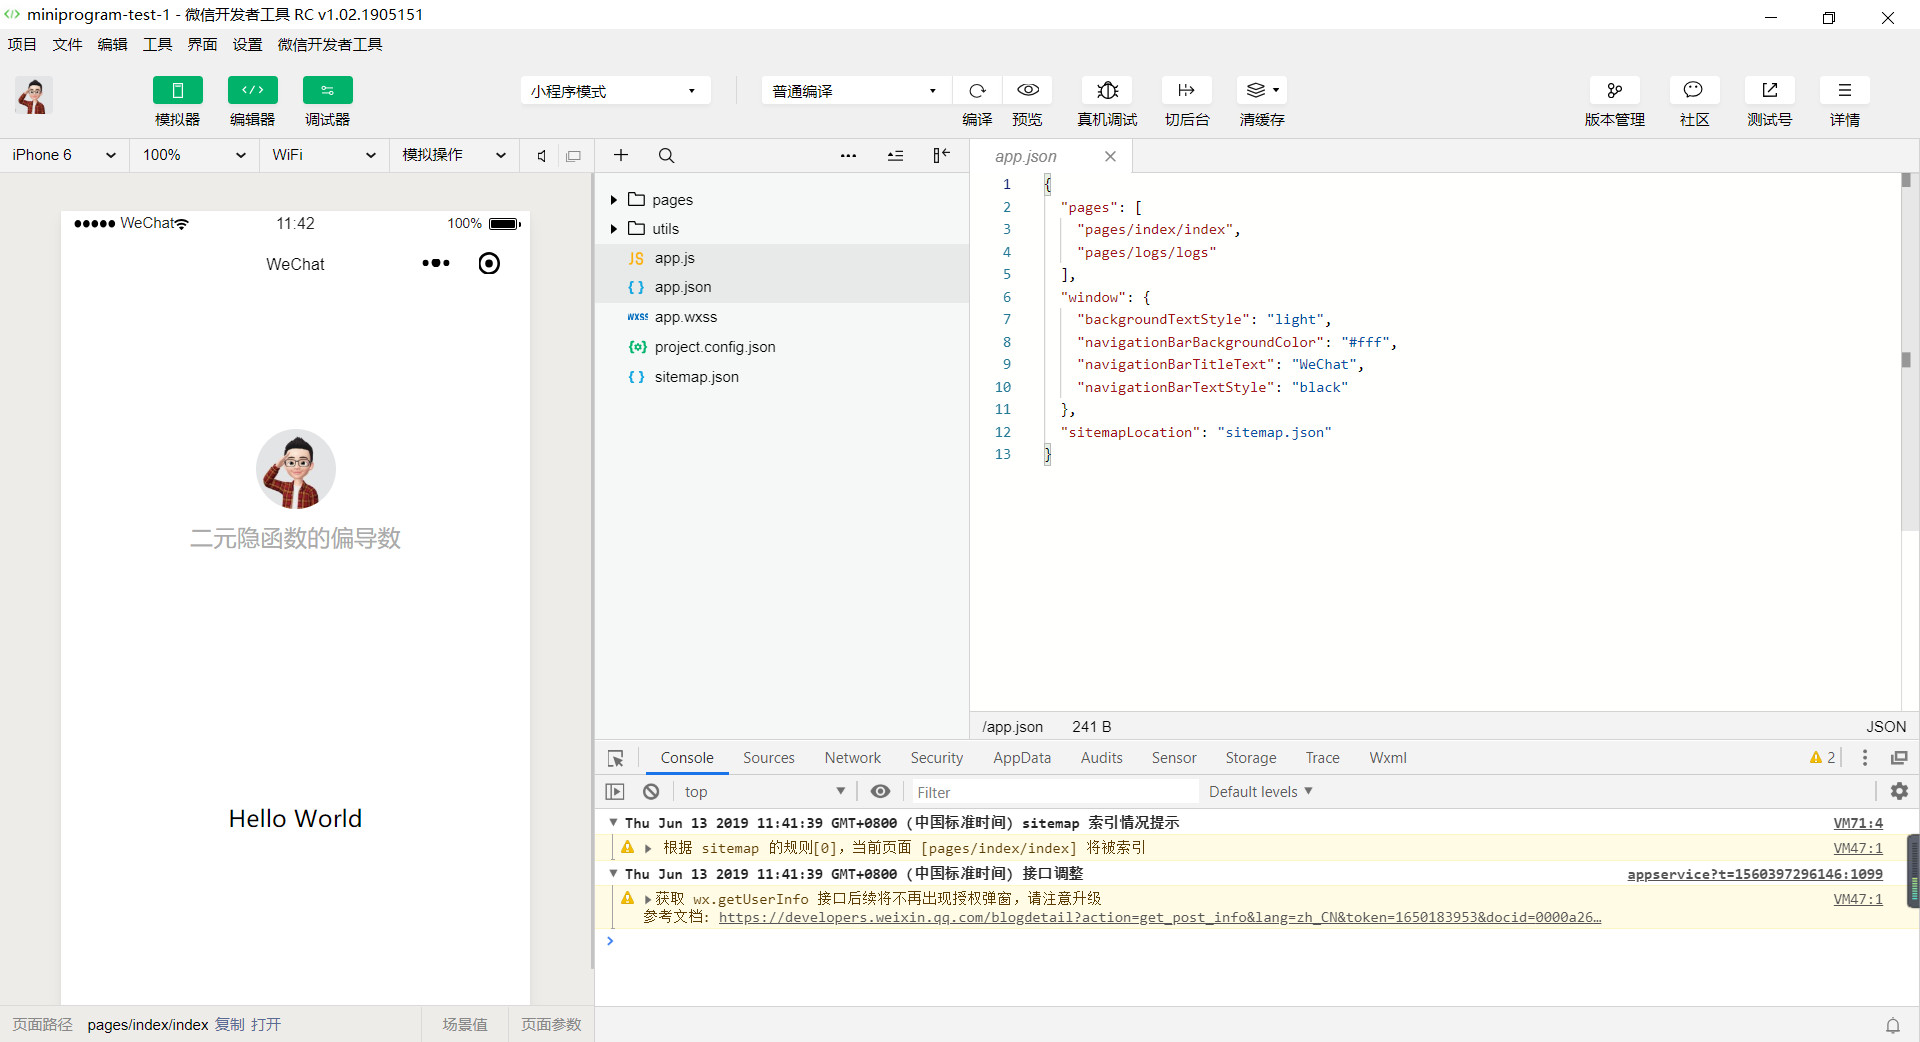Close the app.json editor tab
This screenshot has width=1920, height=1042.
[1110, 156]
